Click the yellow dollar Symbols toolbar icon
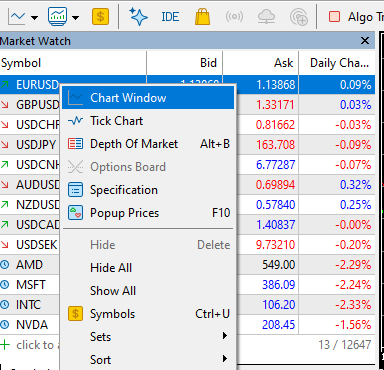Screen dimensions: 384x370 point(100,16)
